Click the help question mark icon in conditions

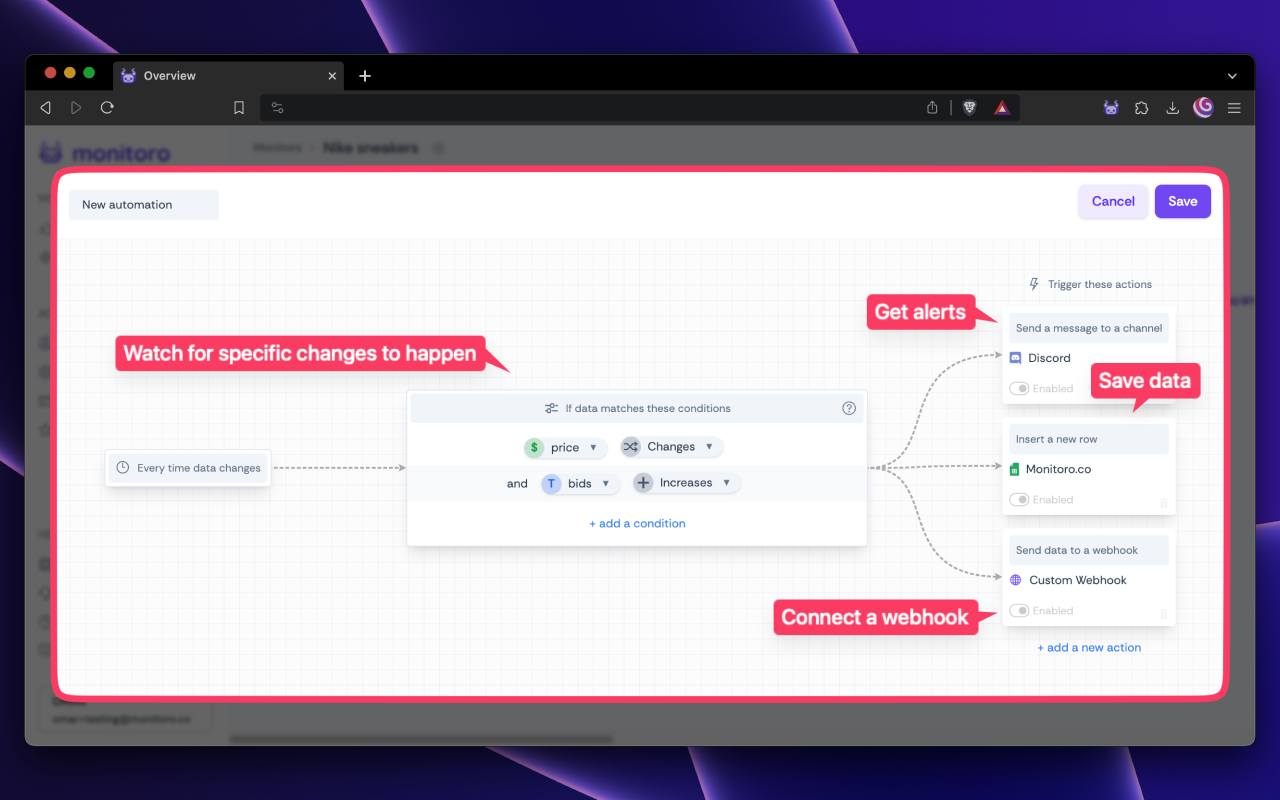(849, 408)
